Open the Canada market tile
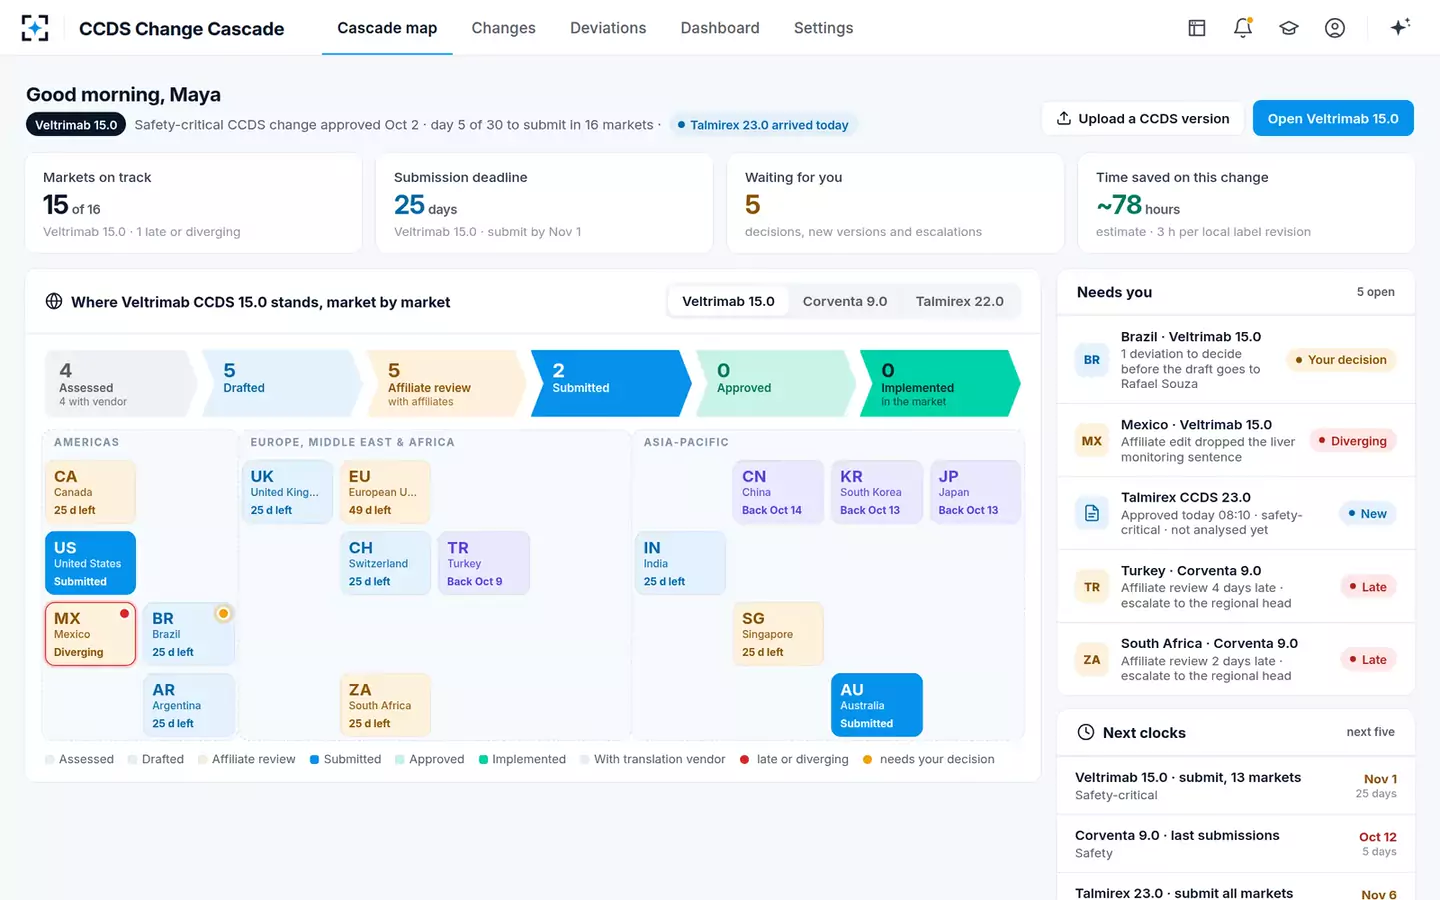The image size is (1440, 900). (x=90, y=492)
